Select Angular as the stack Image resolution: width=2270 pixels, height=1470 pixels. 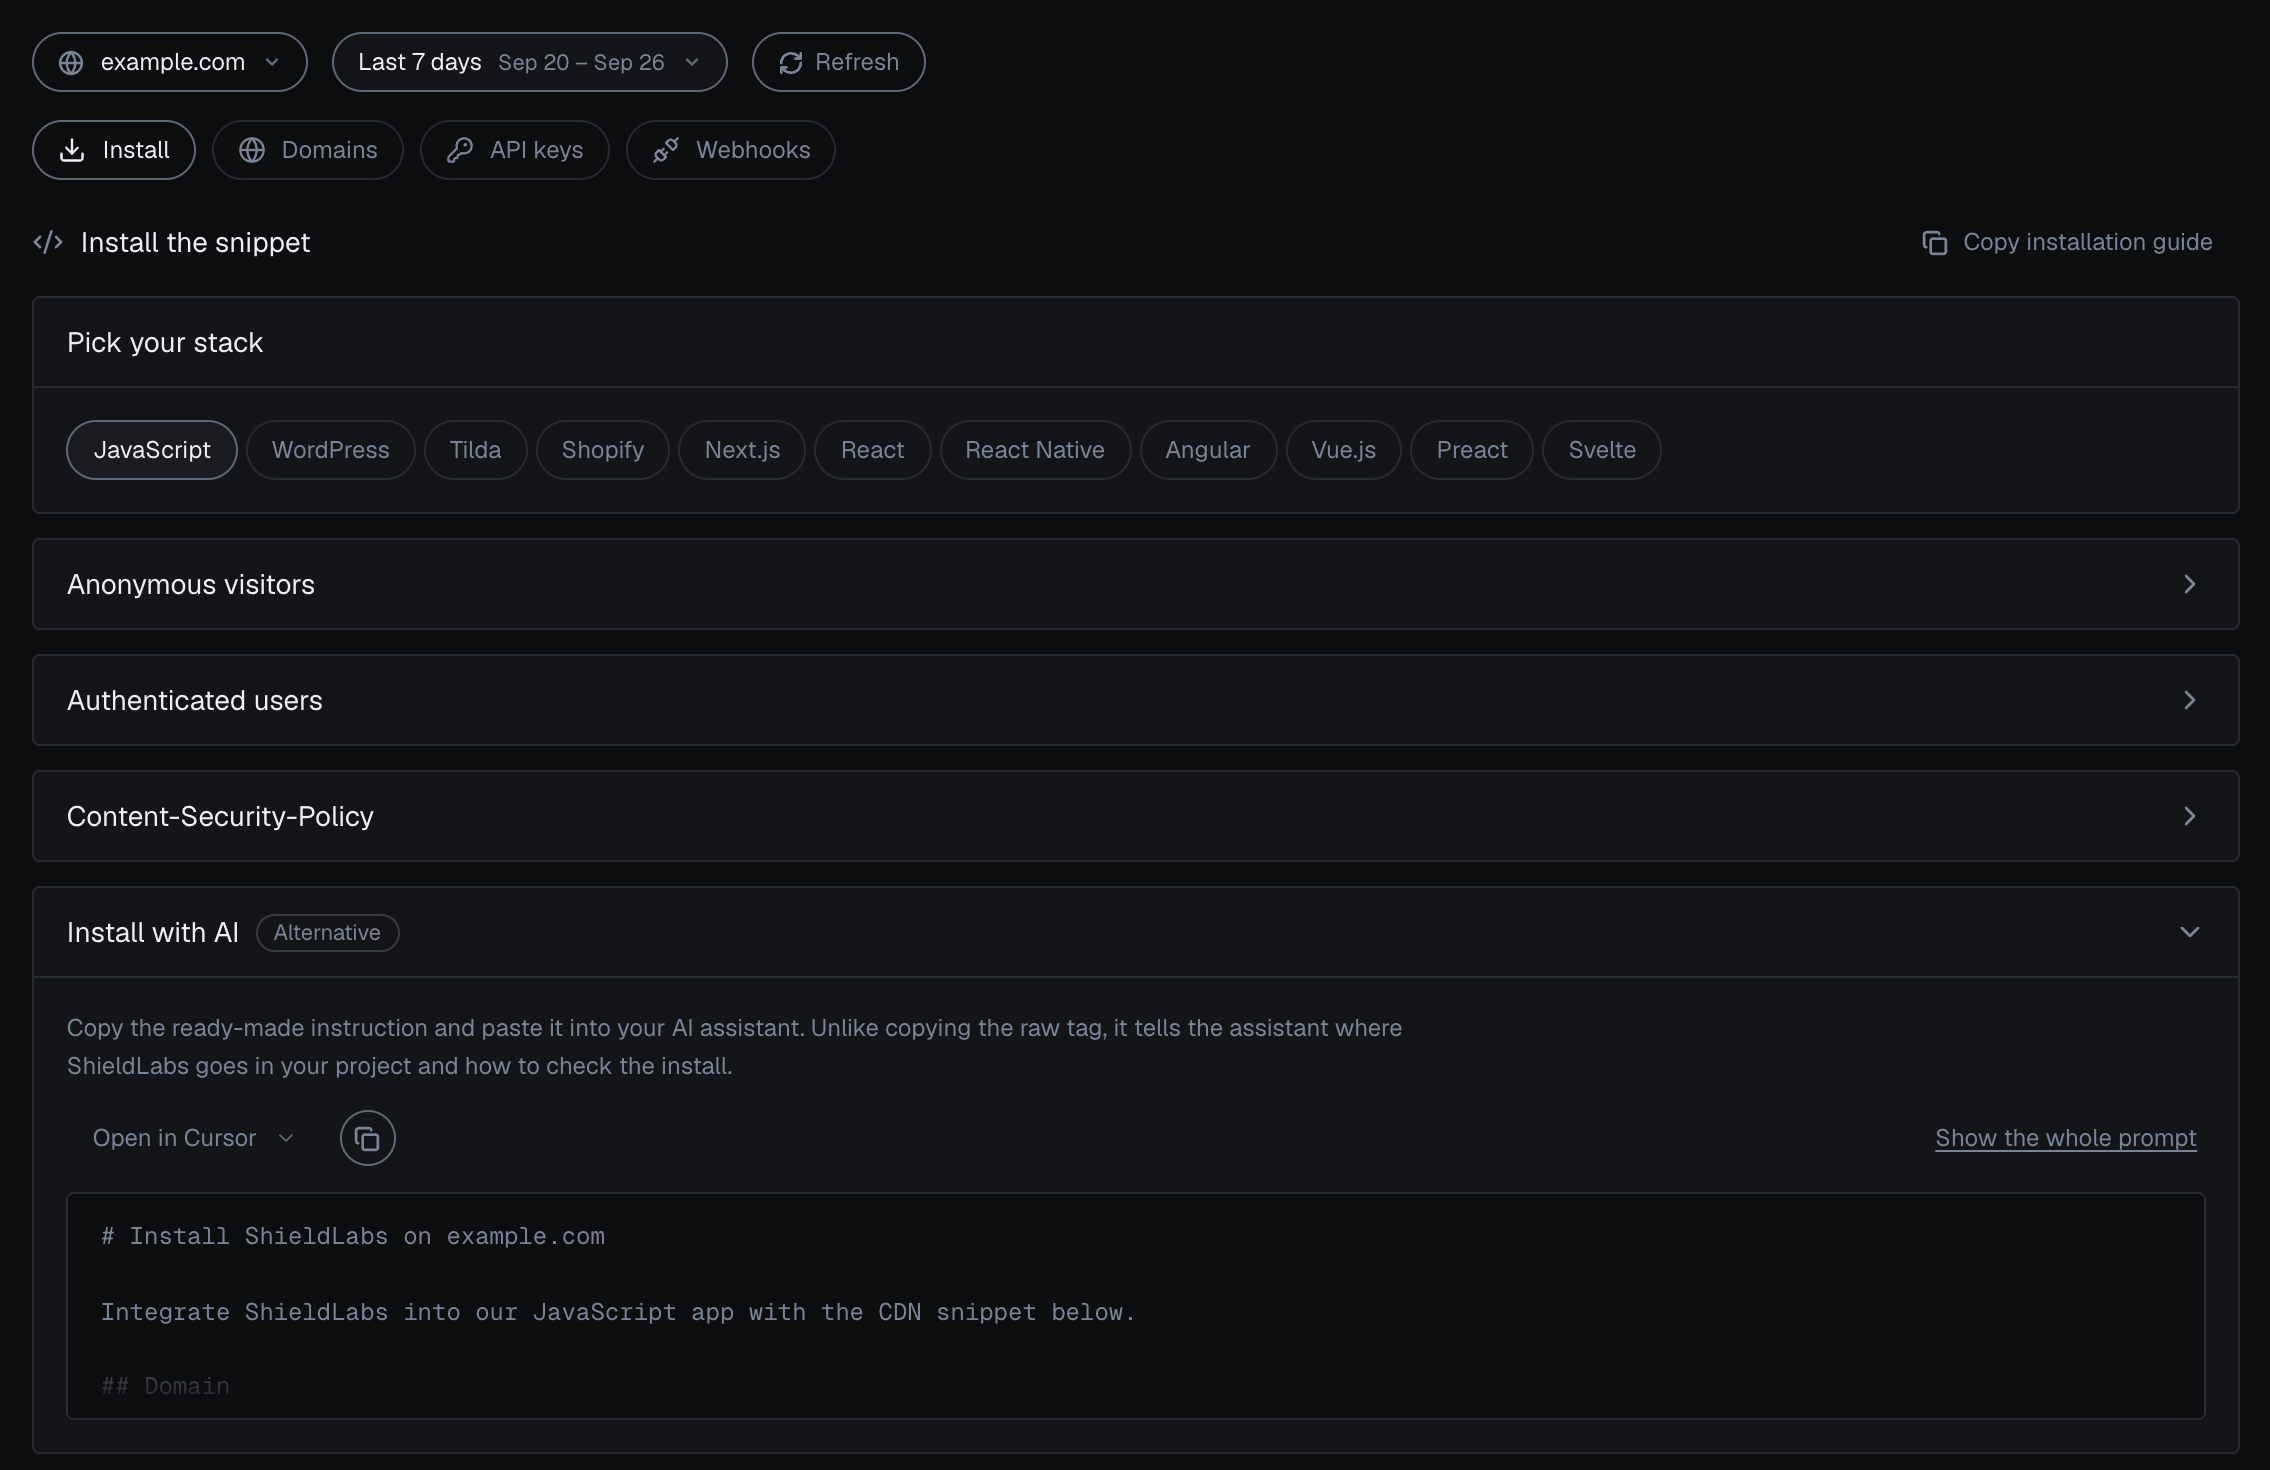point(1208,450)
